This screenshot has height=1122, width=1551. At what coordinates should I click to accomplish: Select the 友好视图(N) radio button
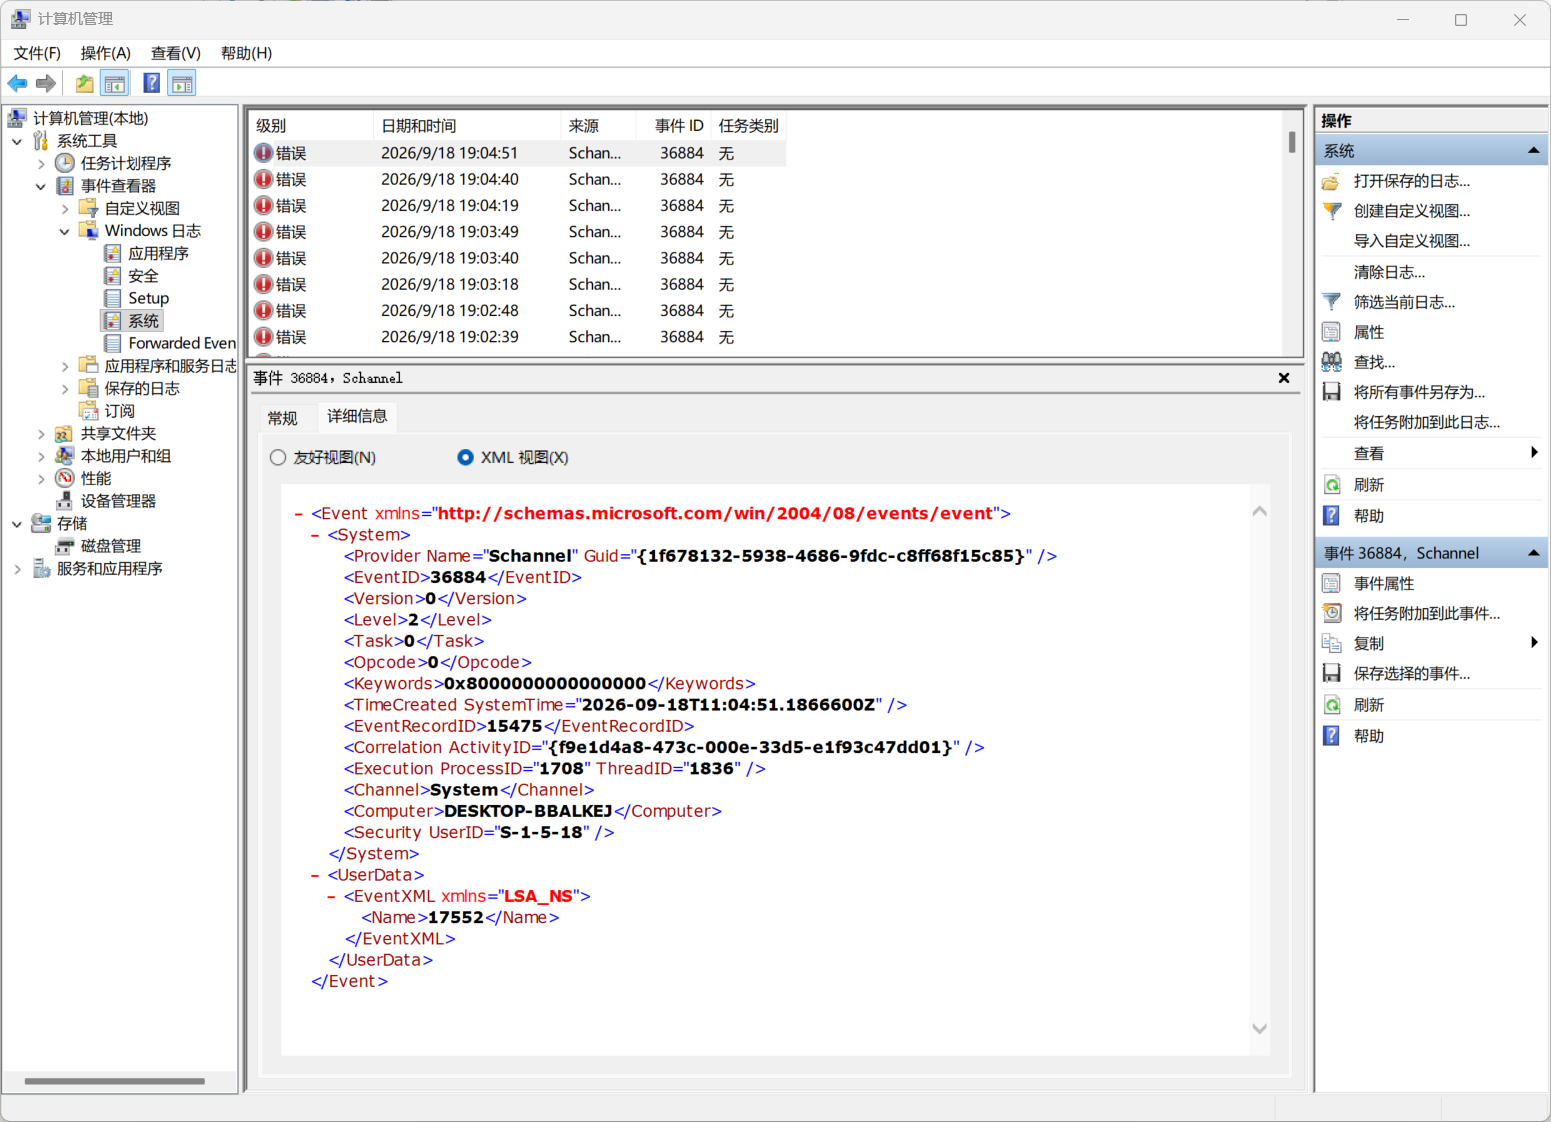coord(278,457)
